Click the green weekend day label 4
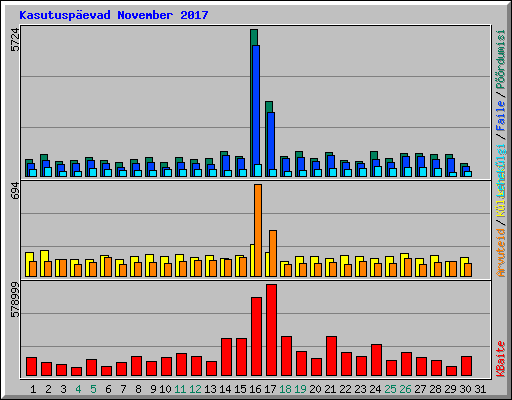Image resolution: width=512 pixels, height=400 pixels. [78, 389]
